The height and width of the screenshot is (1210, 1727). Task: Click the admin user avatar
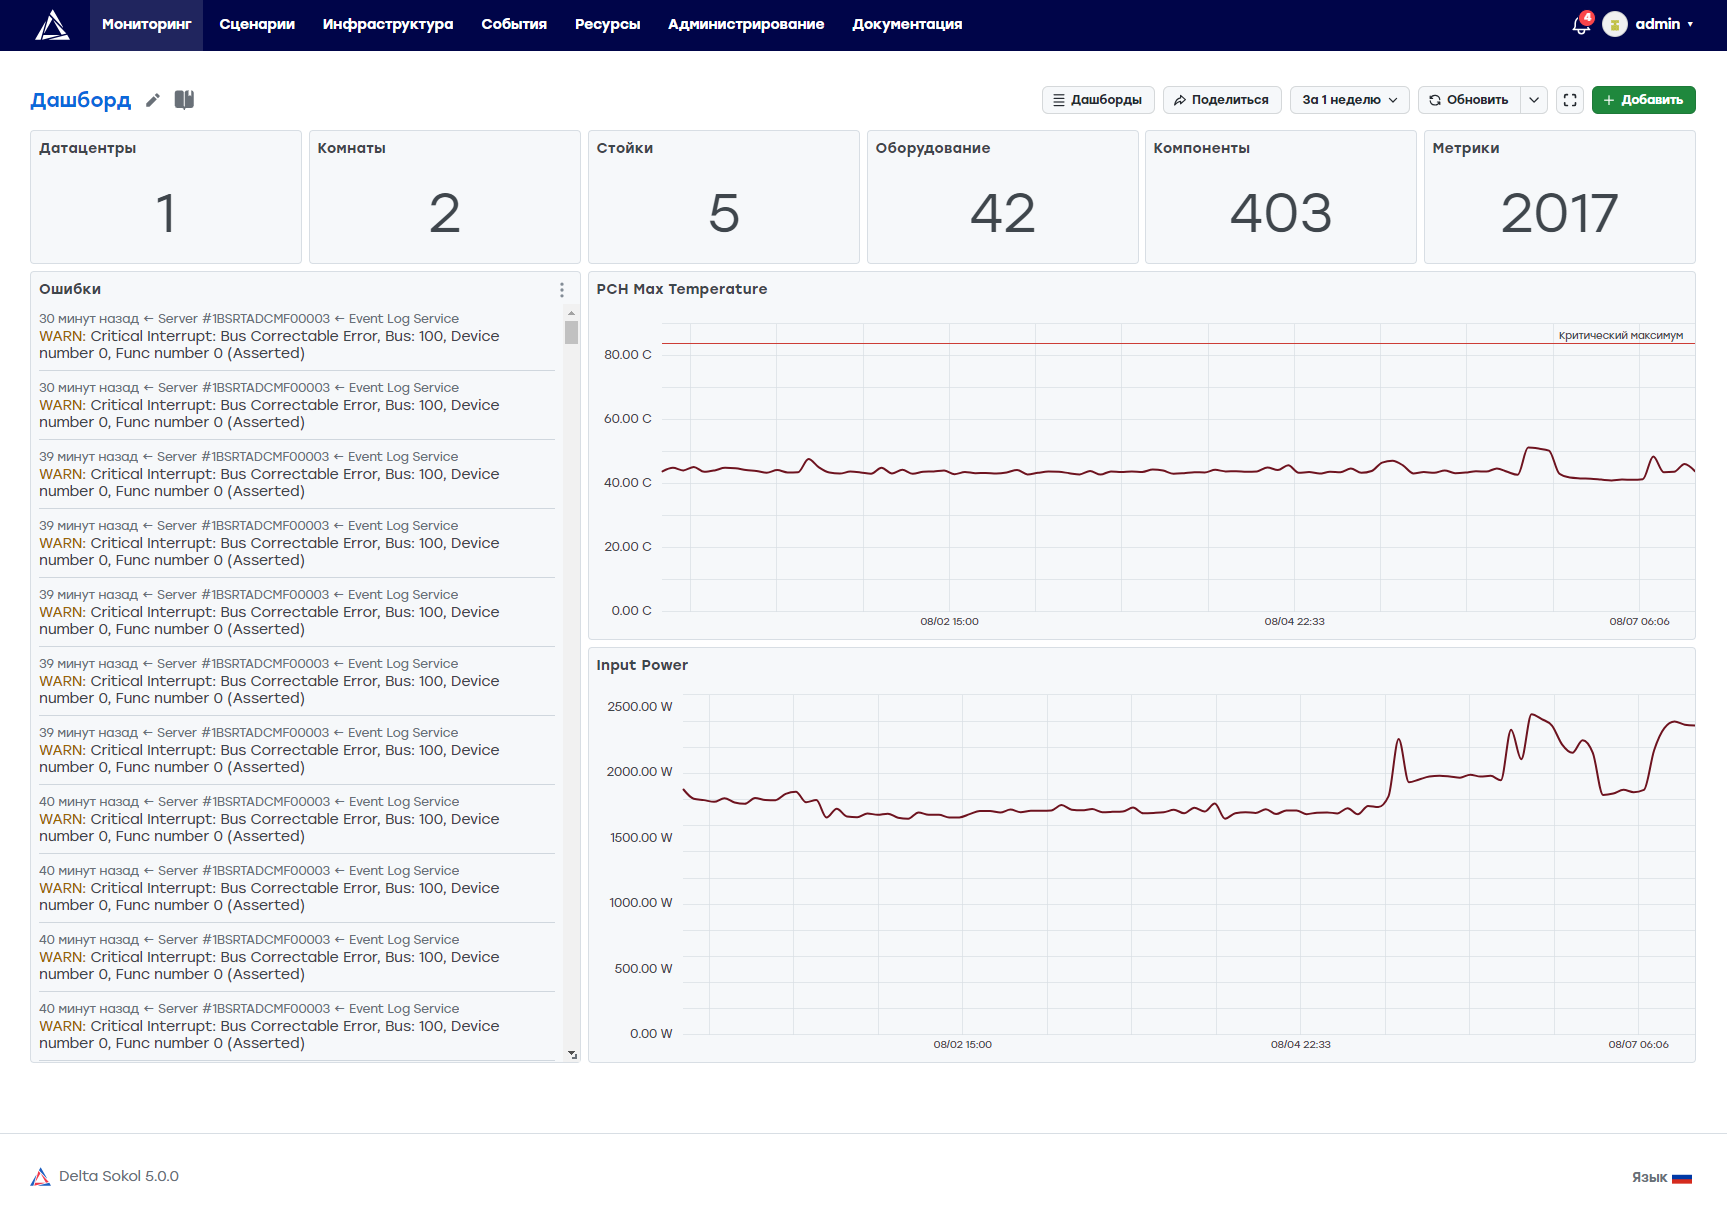click(x=1614, y=25)
